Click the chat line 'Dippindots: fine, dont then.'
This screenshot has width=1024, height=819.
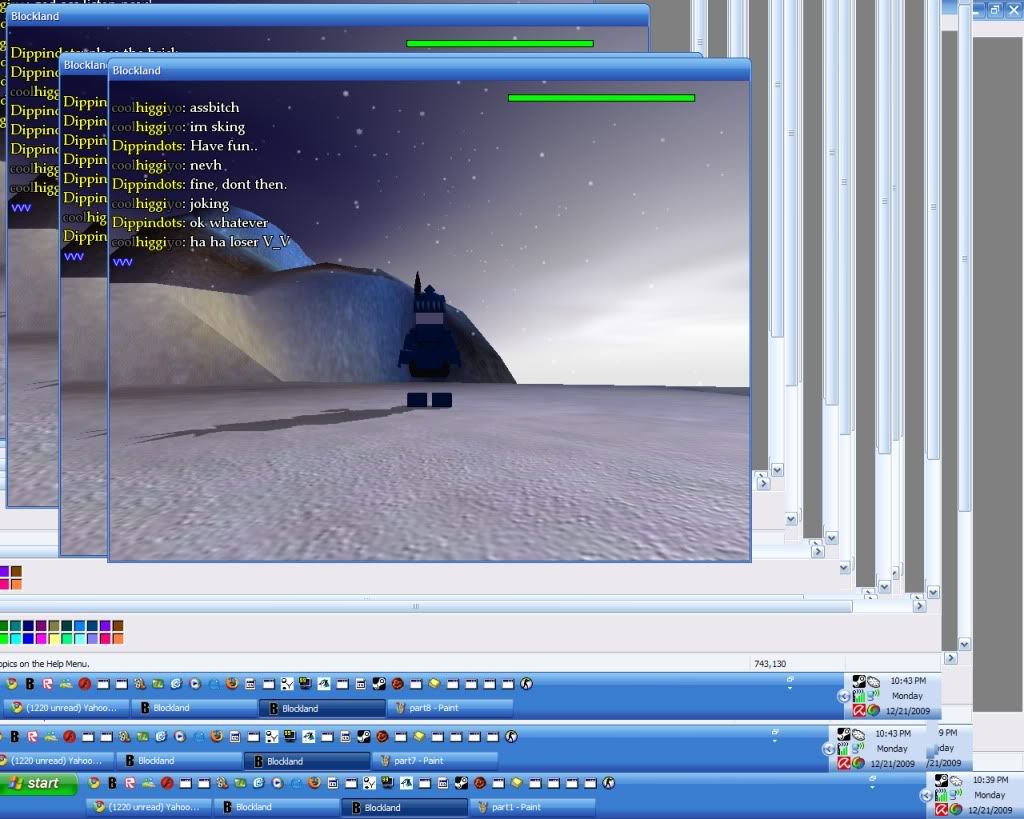pos(200,184)
